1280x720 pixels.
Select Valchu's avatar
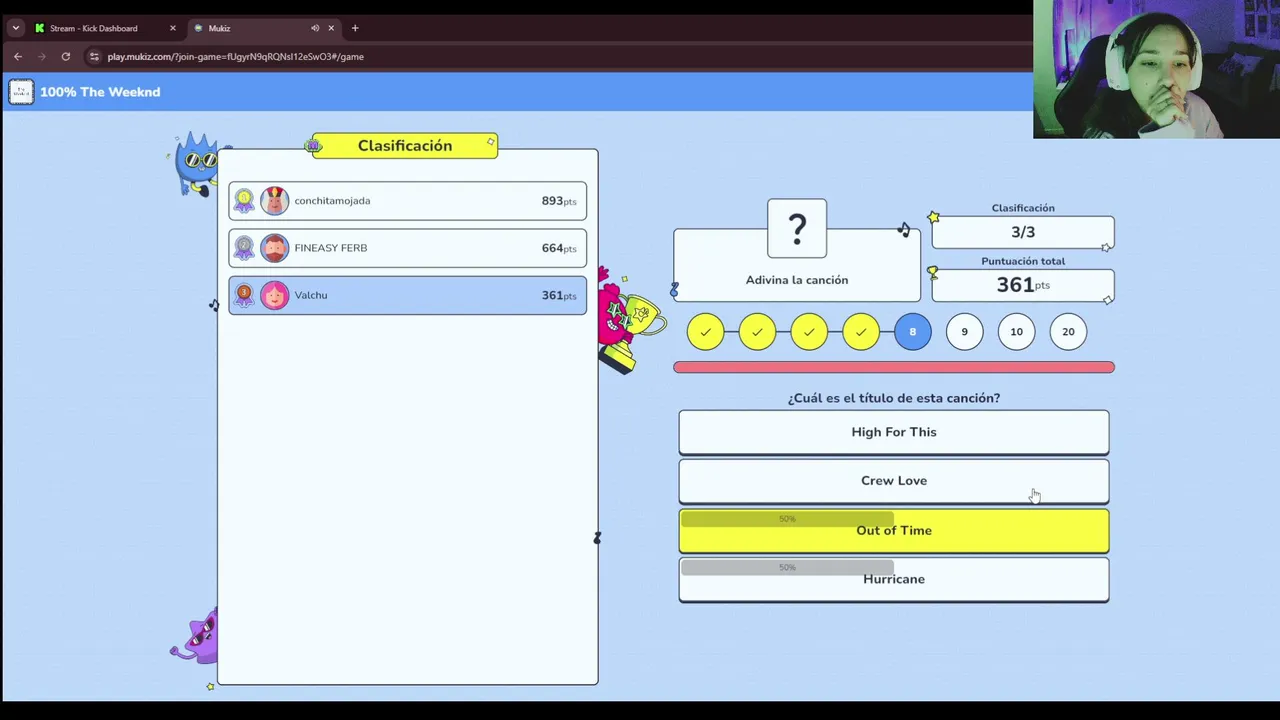[274, 295]
